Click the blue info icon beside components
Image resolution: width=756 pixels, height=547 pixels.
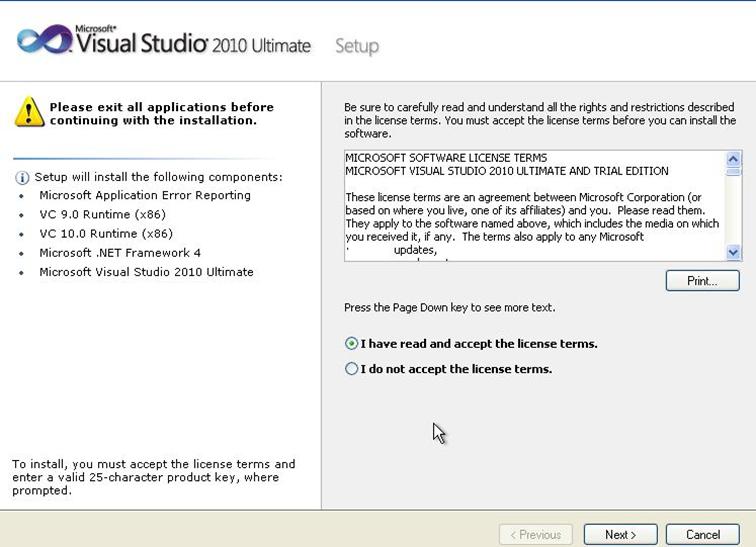point(22,178)
